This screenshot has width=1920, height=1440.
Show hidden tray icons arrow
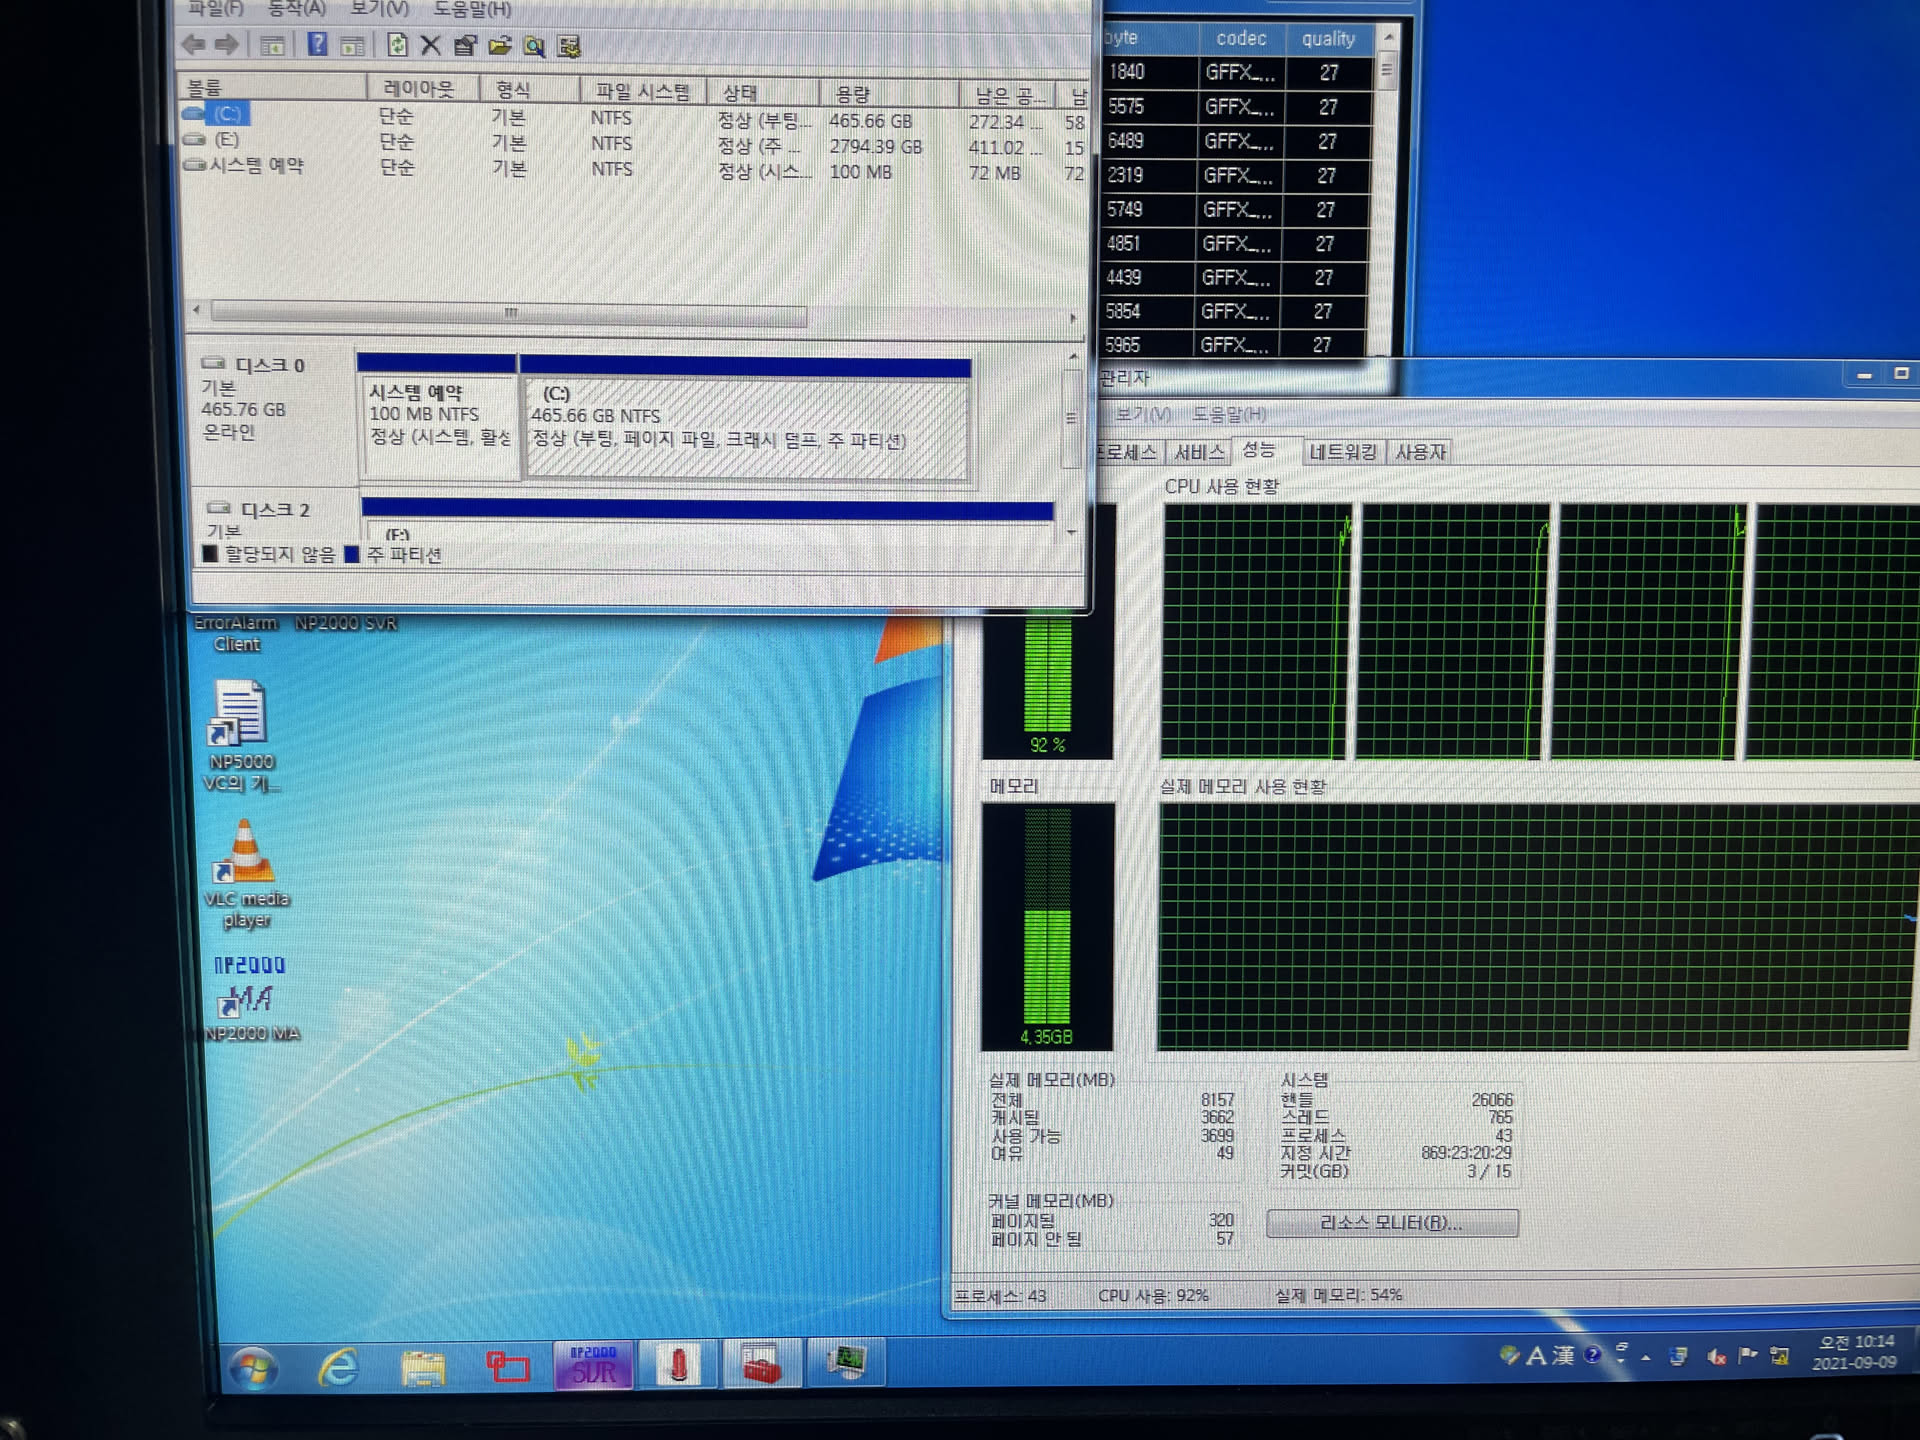[1645, 1358]
